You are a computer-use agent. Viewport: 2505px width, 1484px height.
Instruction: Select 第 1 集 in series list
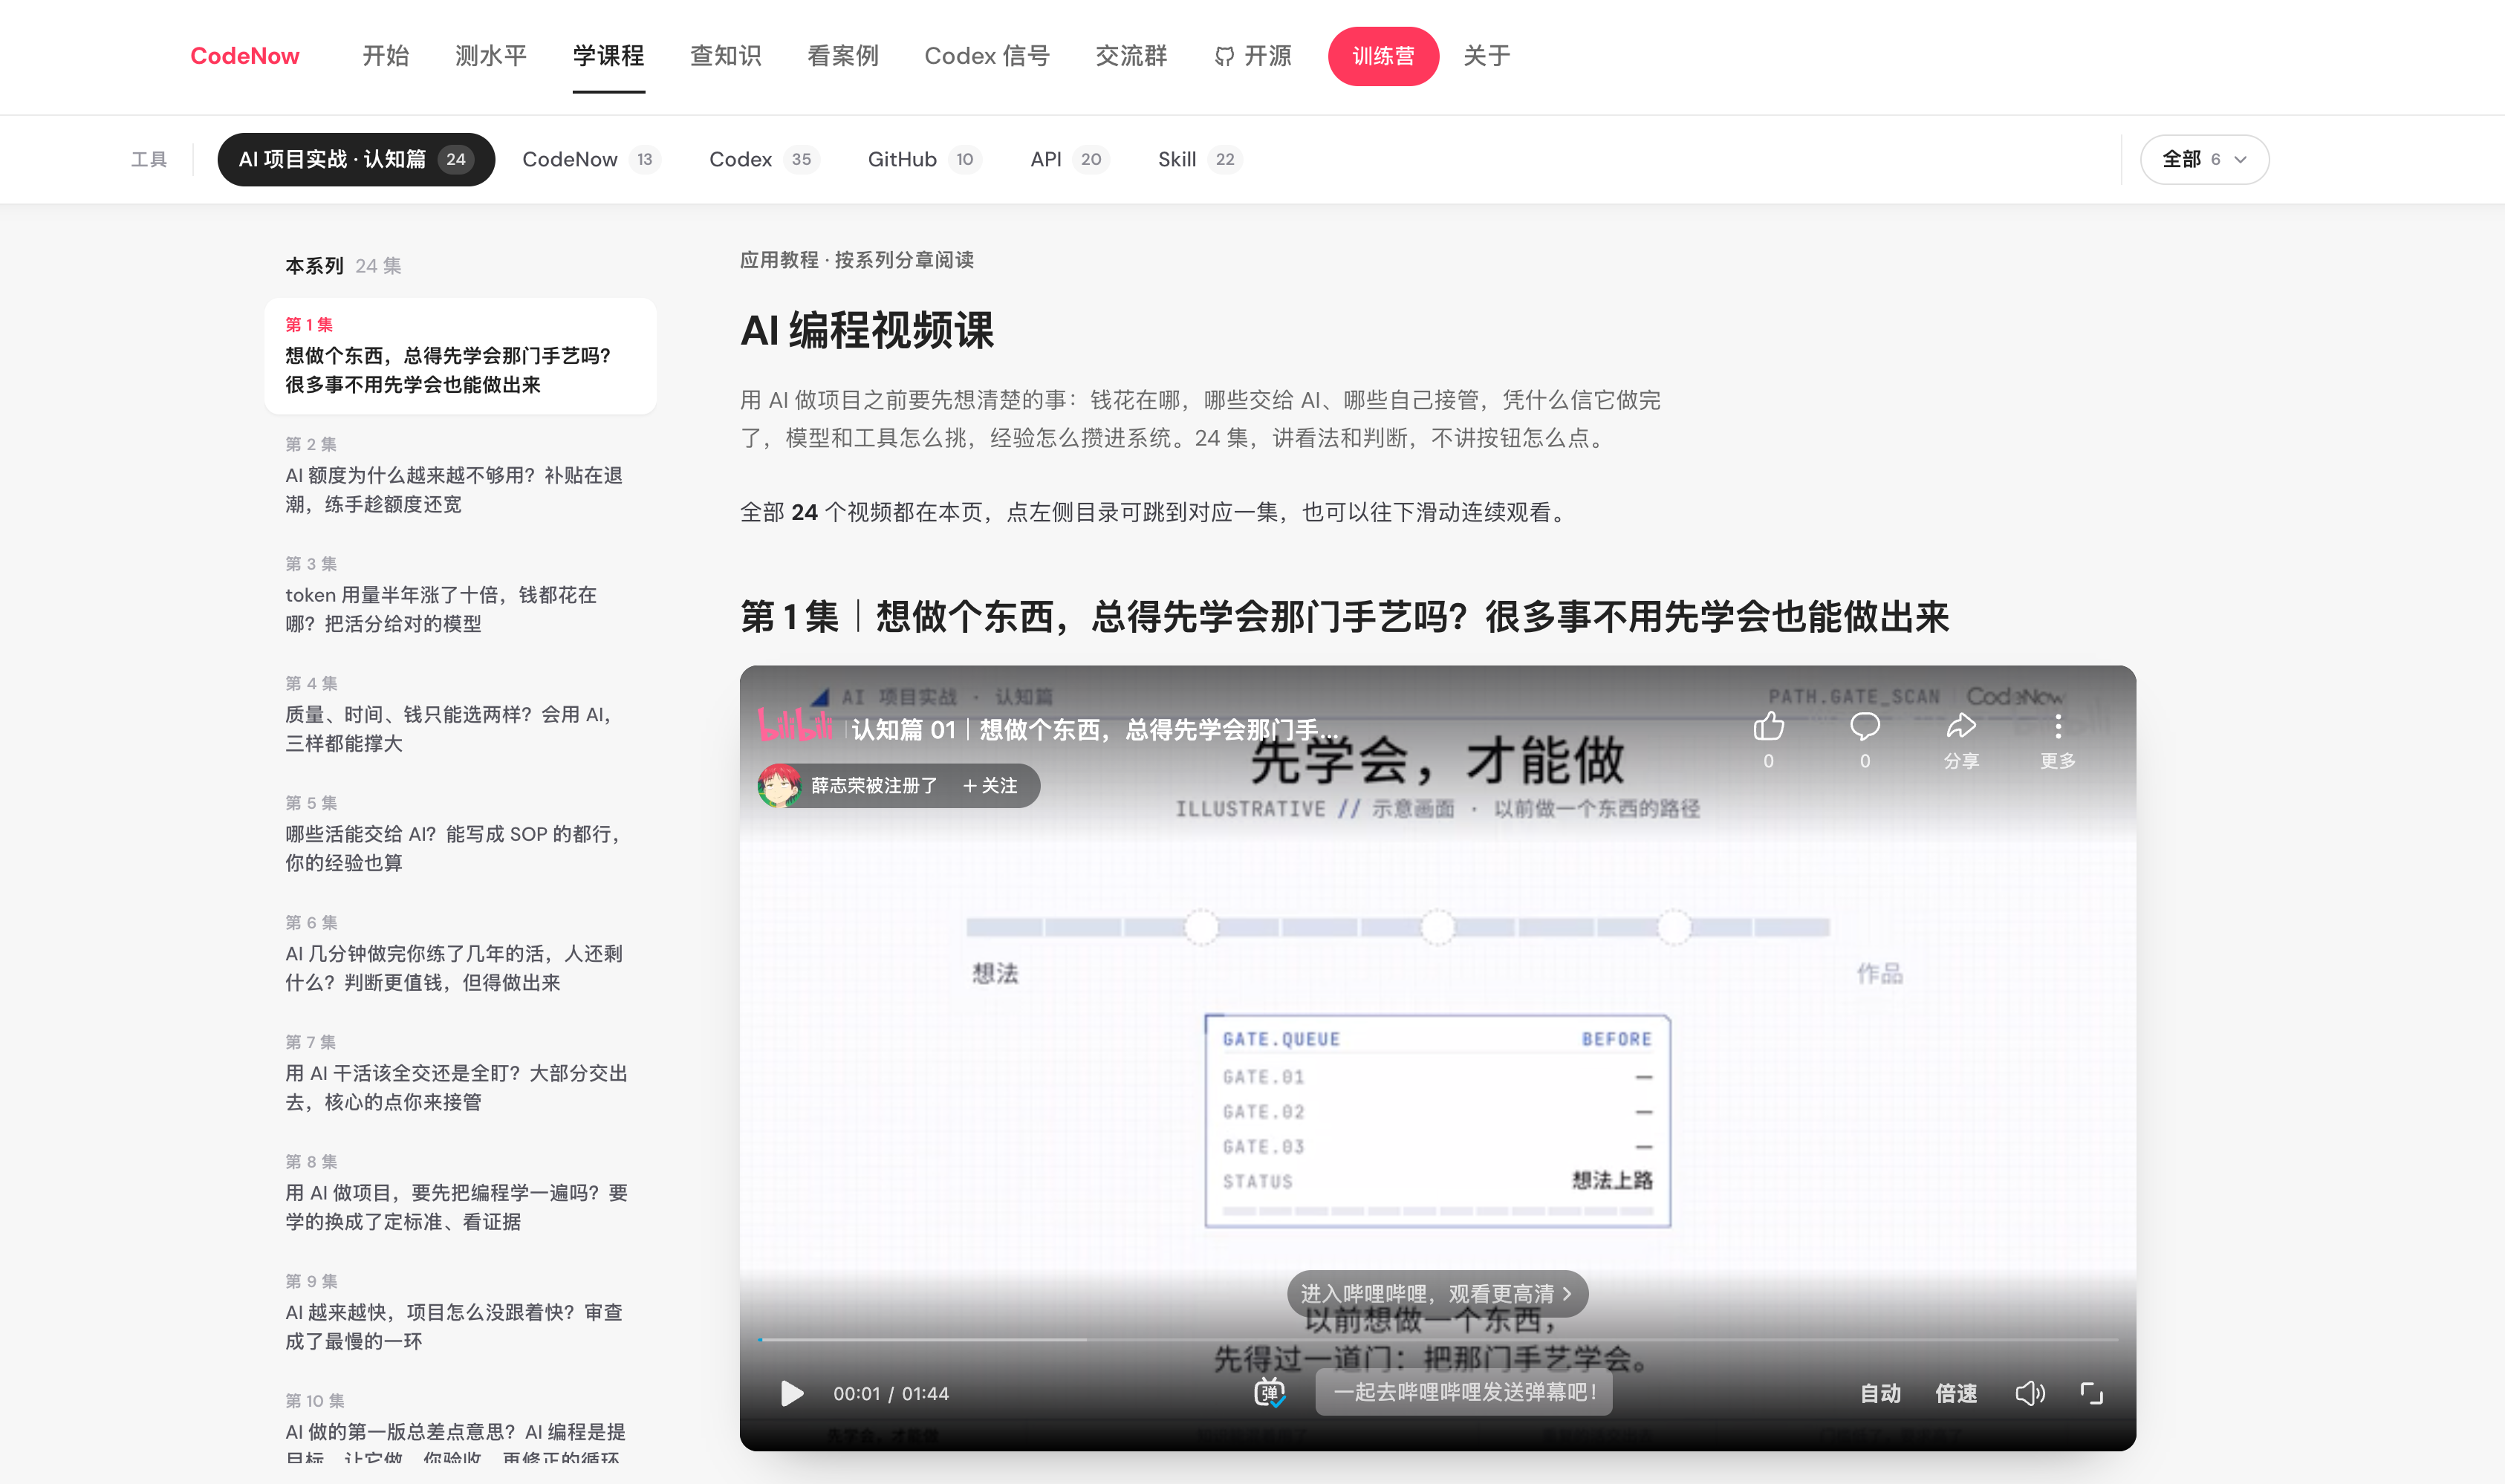click(460, 356)
